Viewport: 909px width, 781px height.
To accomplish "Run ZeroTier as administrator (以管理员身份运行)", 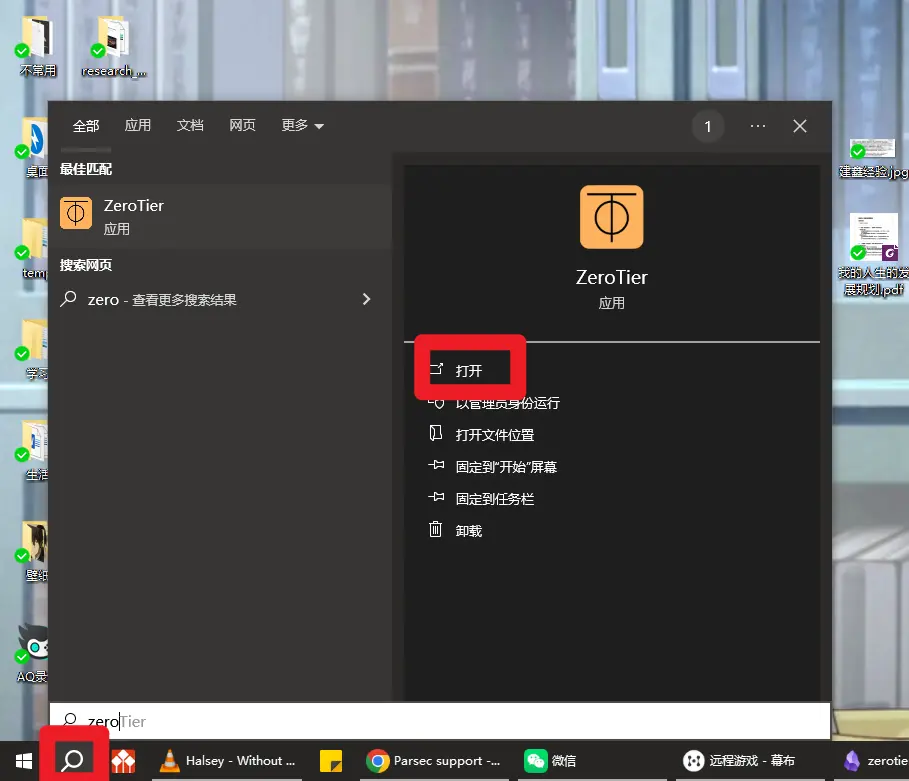I will 506,403.
